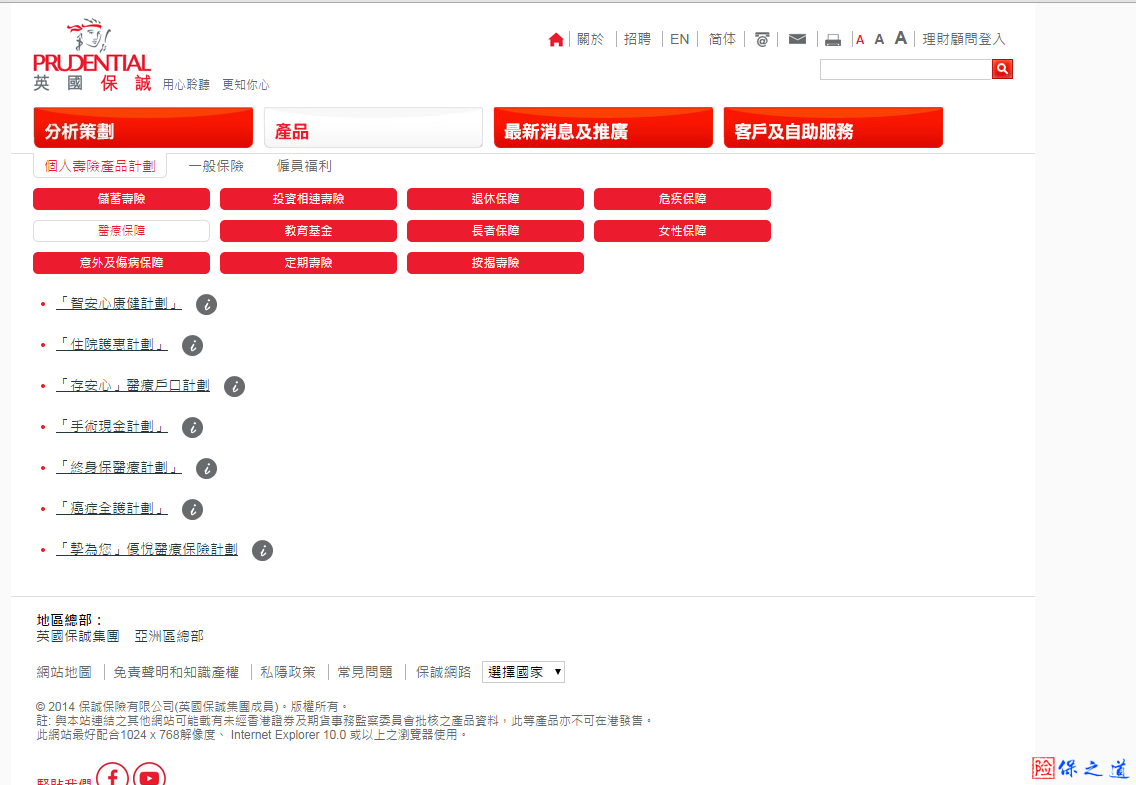Click the printer icon to print the page
Viewport: 1136px width, 785px height.
pyautogui.click(x=833, y=40)
